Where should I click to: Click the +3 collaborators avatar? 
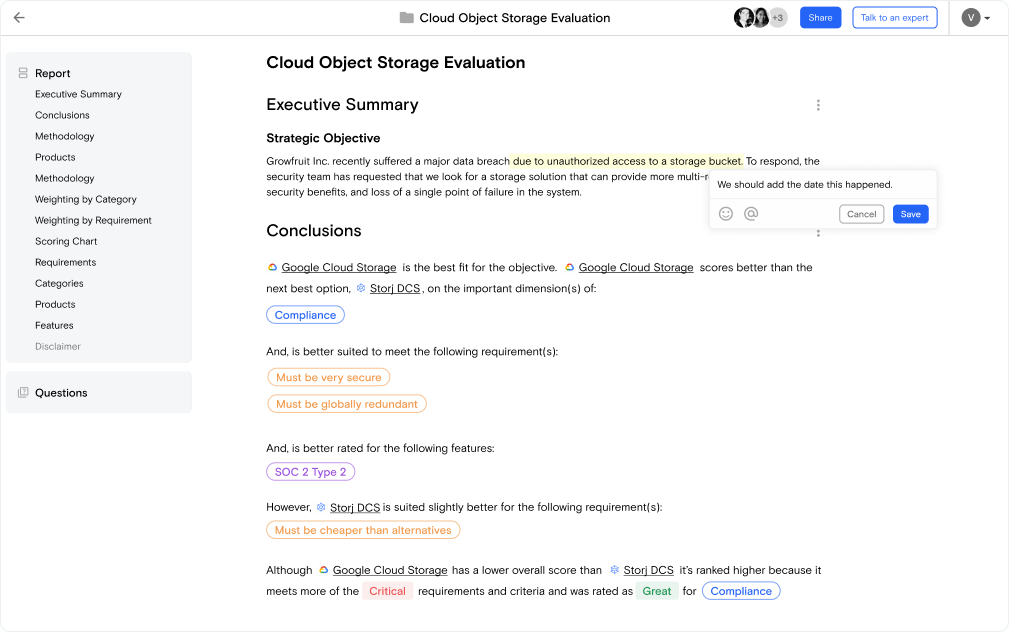click(x=777, y=17)
